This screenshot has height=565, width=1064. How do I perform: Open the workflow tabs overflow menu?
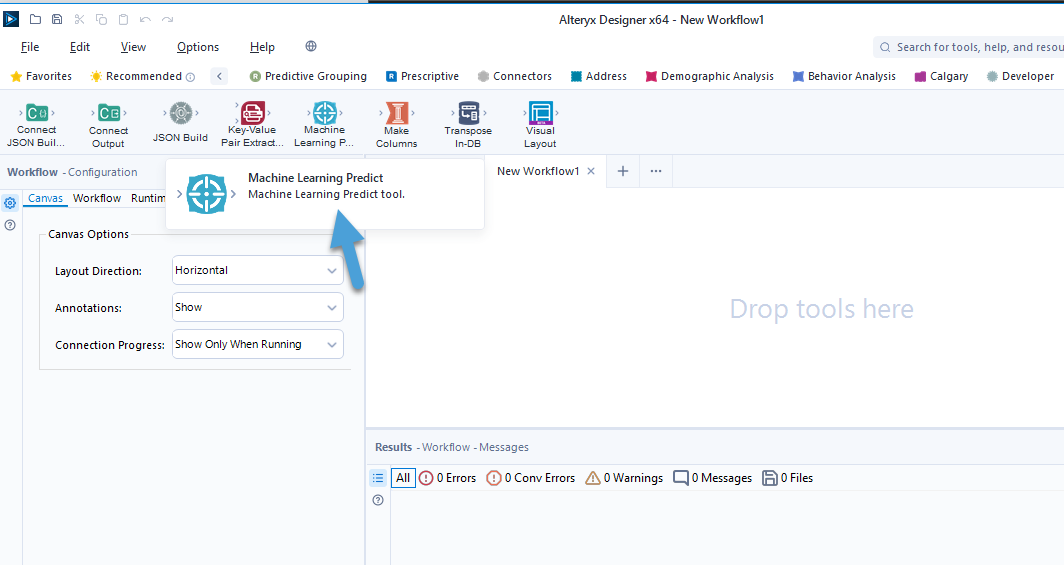pyautogui.click(x=656, y=171)
